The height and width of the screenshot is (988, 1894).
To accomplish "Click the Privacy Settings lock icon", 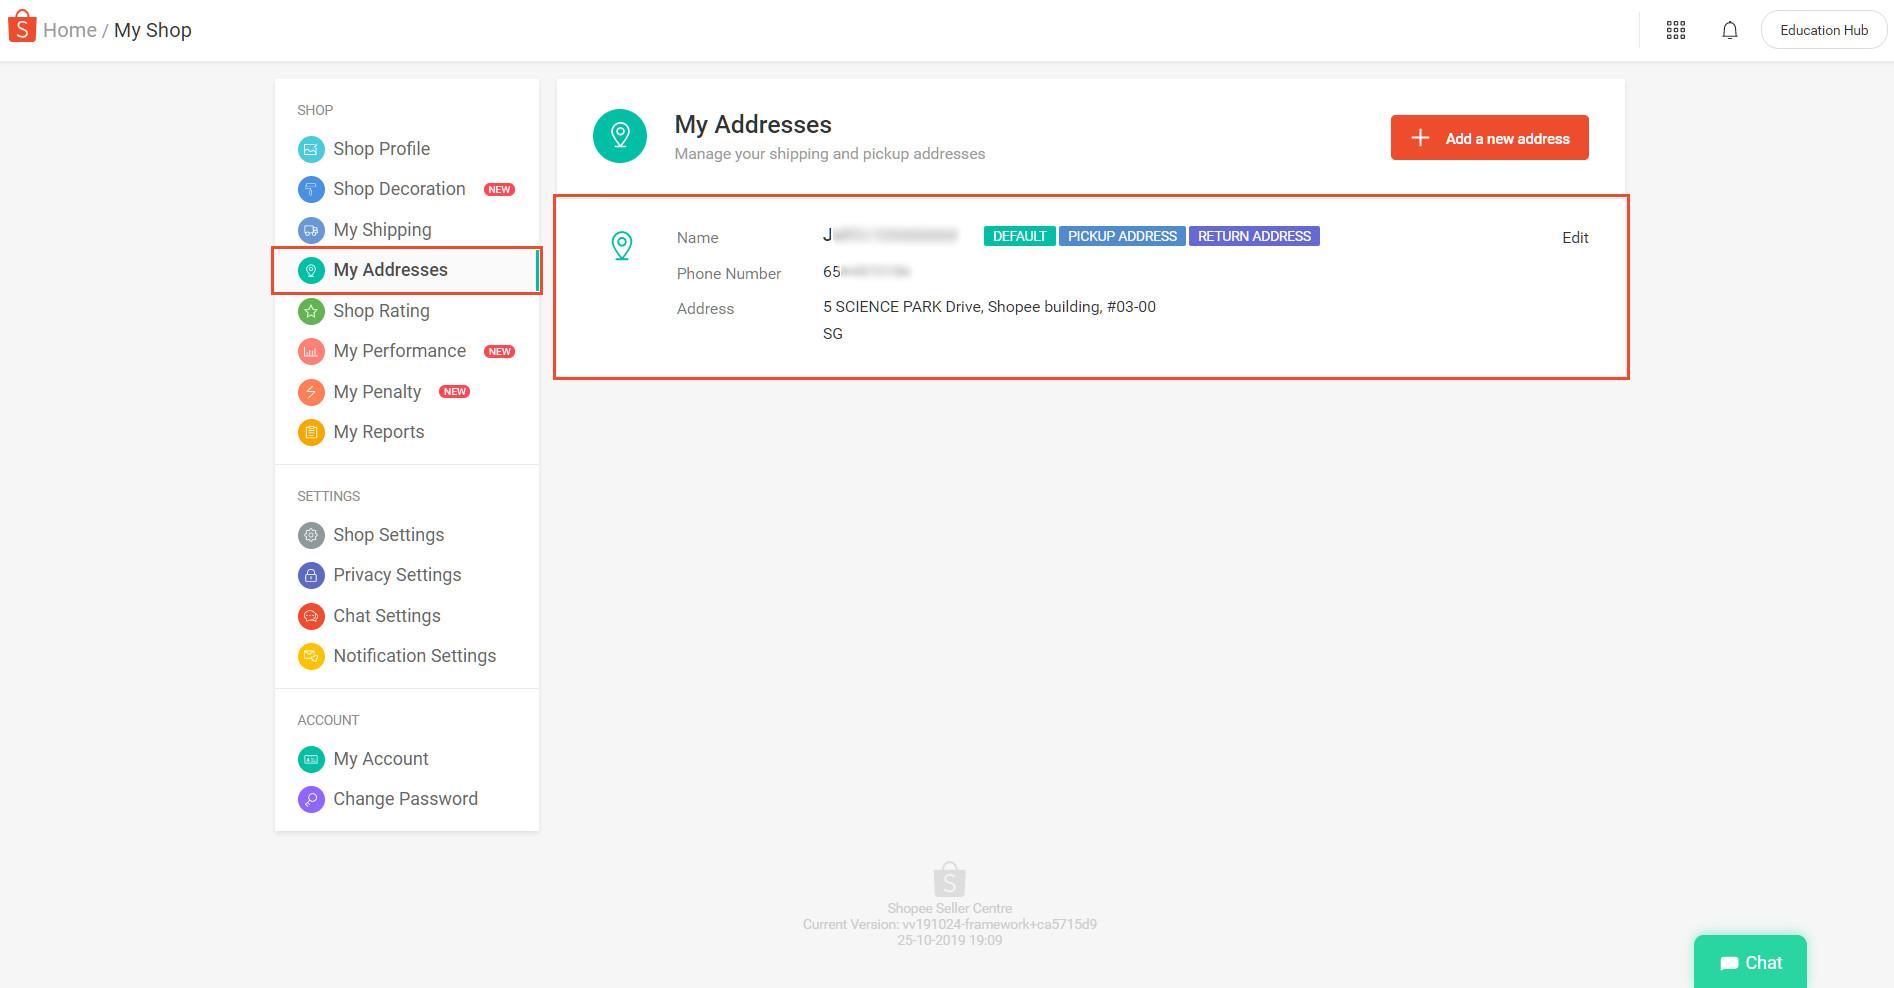I will [311, 575].
